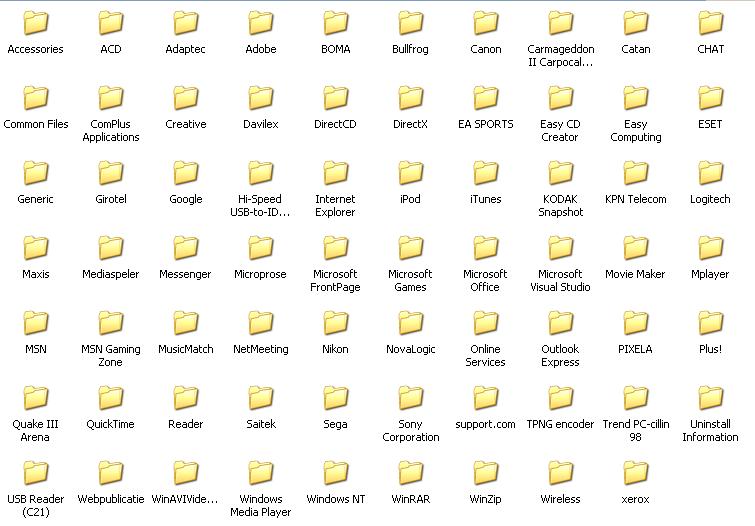Viewport: 755px width, 526px height.
Task: Select the Generic folder icon
Action: click(36, 173)
